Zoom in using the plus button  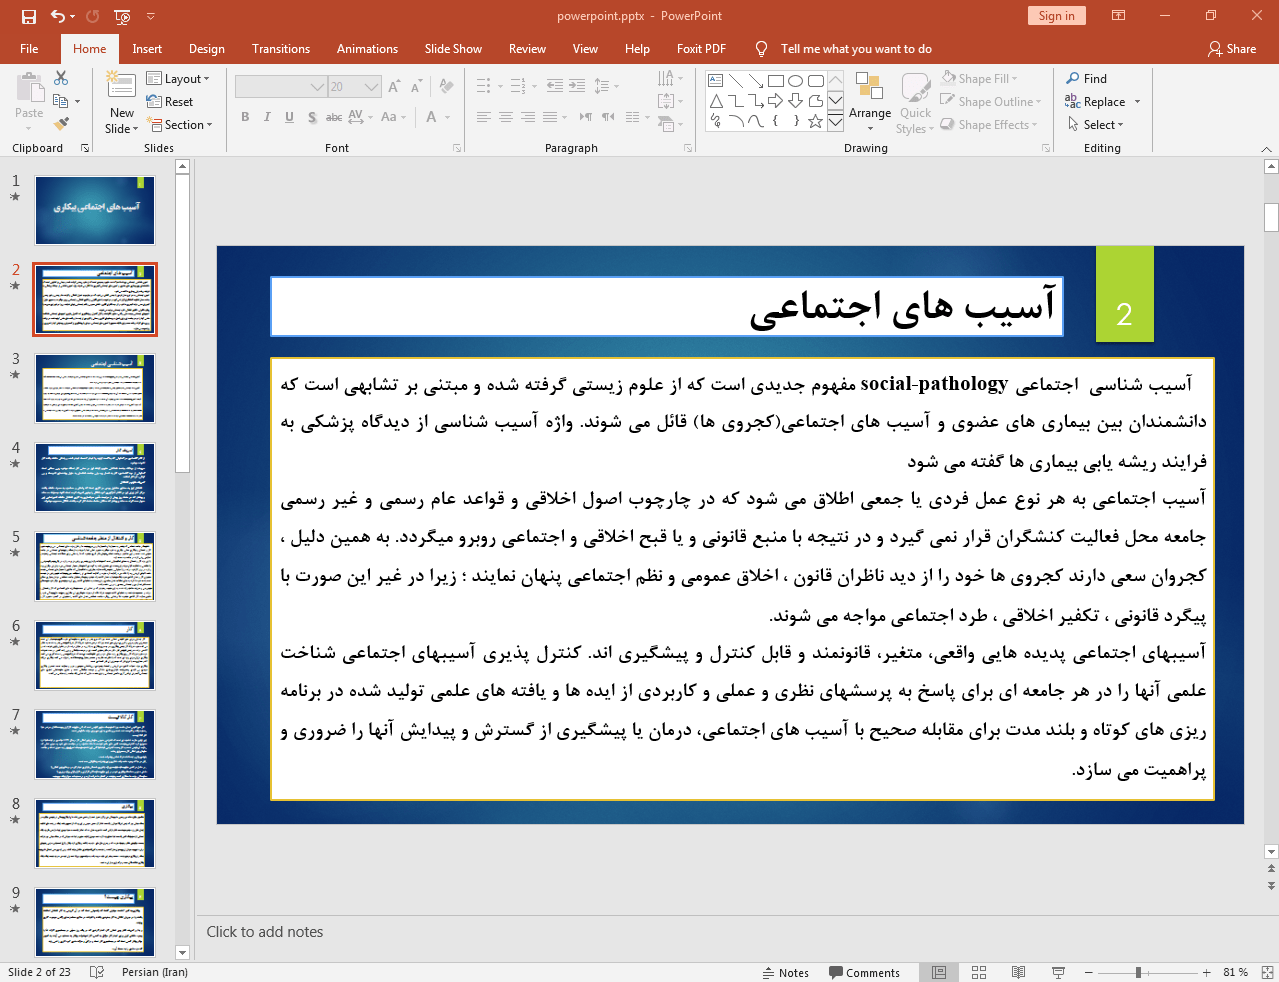1207,972
